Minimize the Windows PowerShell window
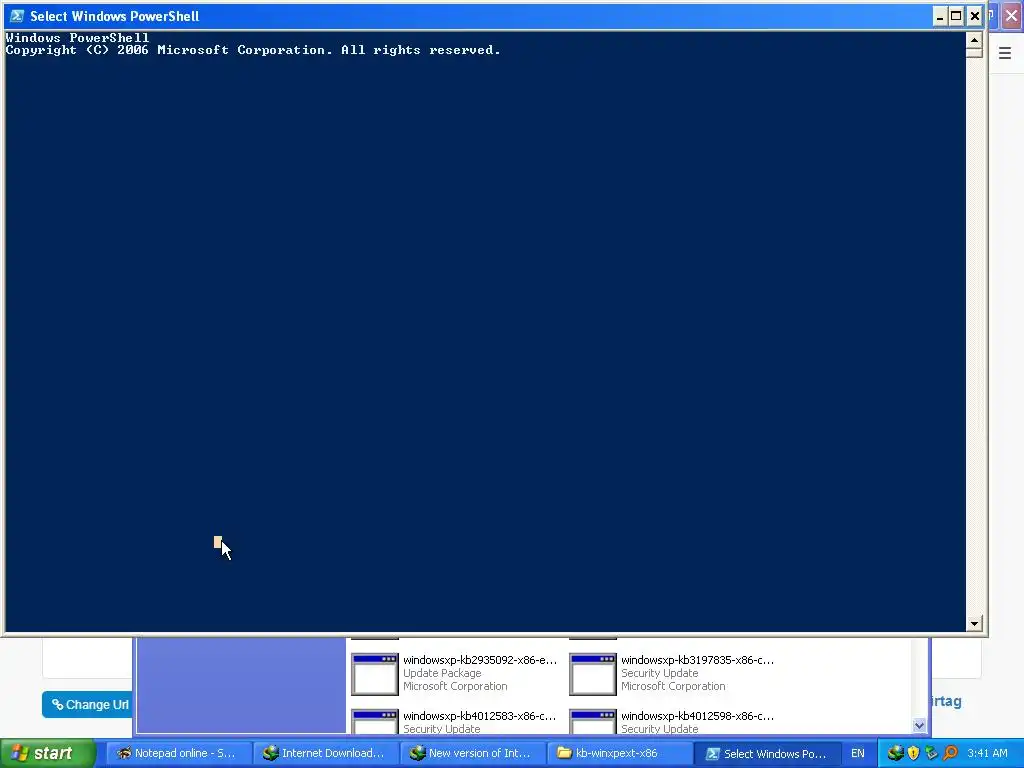The width and height of the screenshot is (1024, 768). click(940, 16)
